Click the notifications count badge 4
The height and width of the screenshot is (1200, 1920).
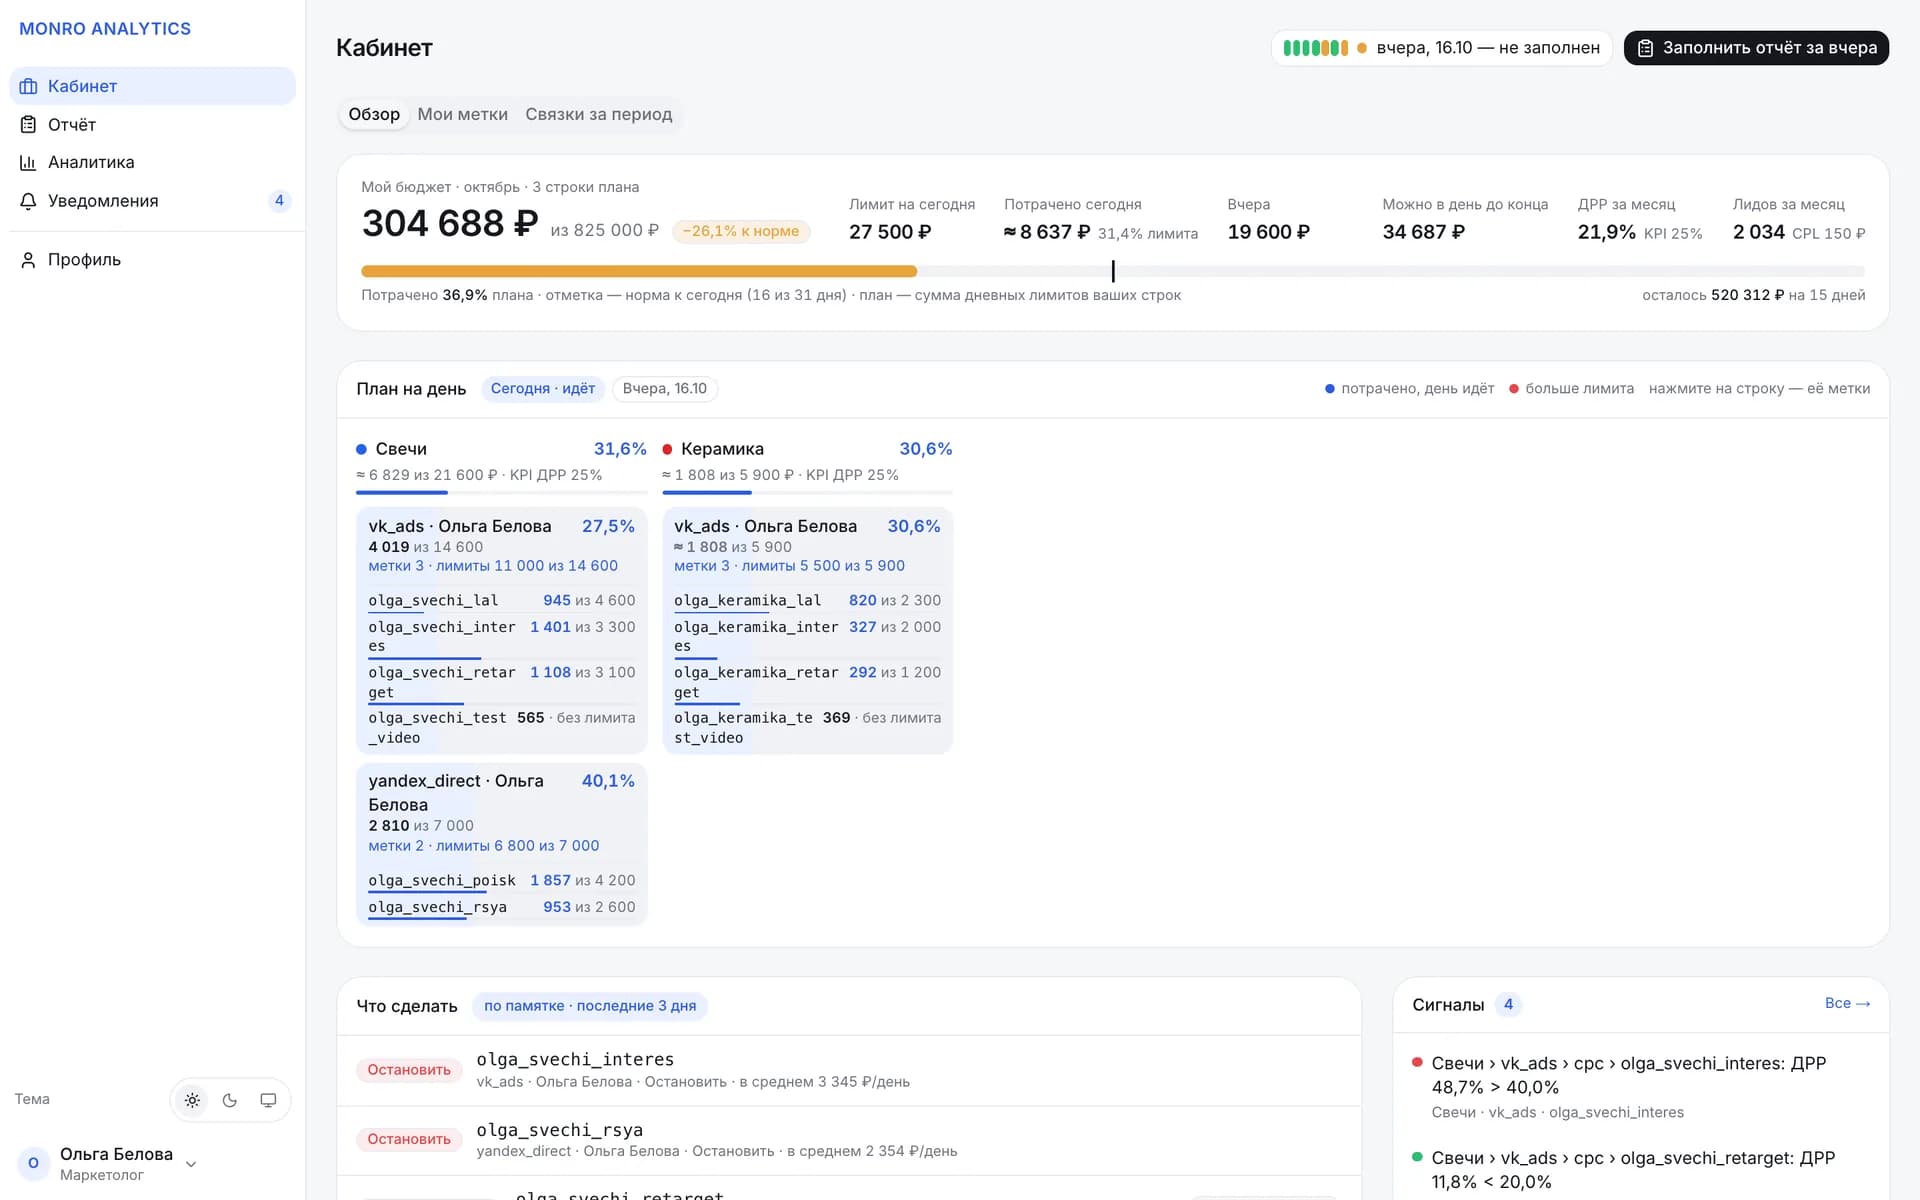279,201
